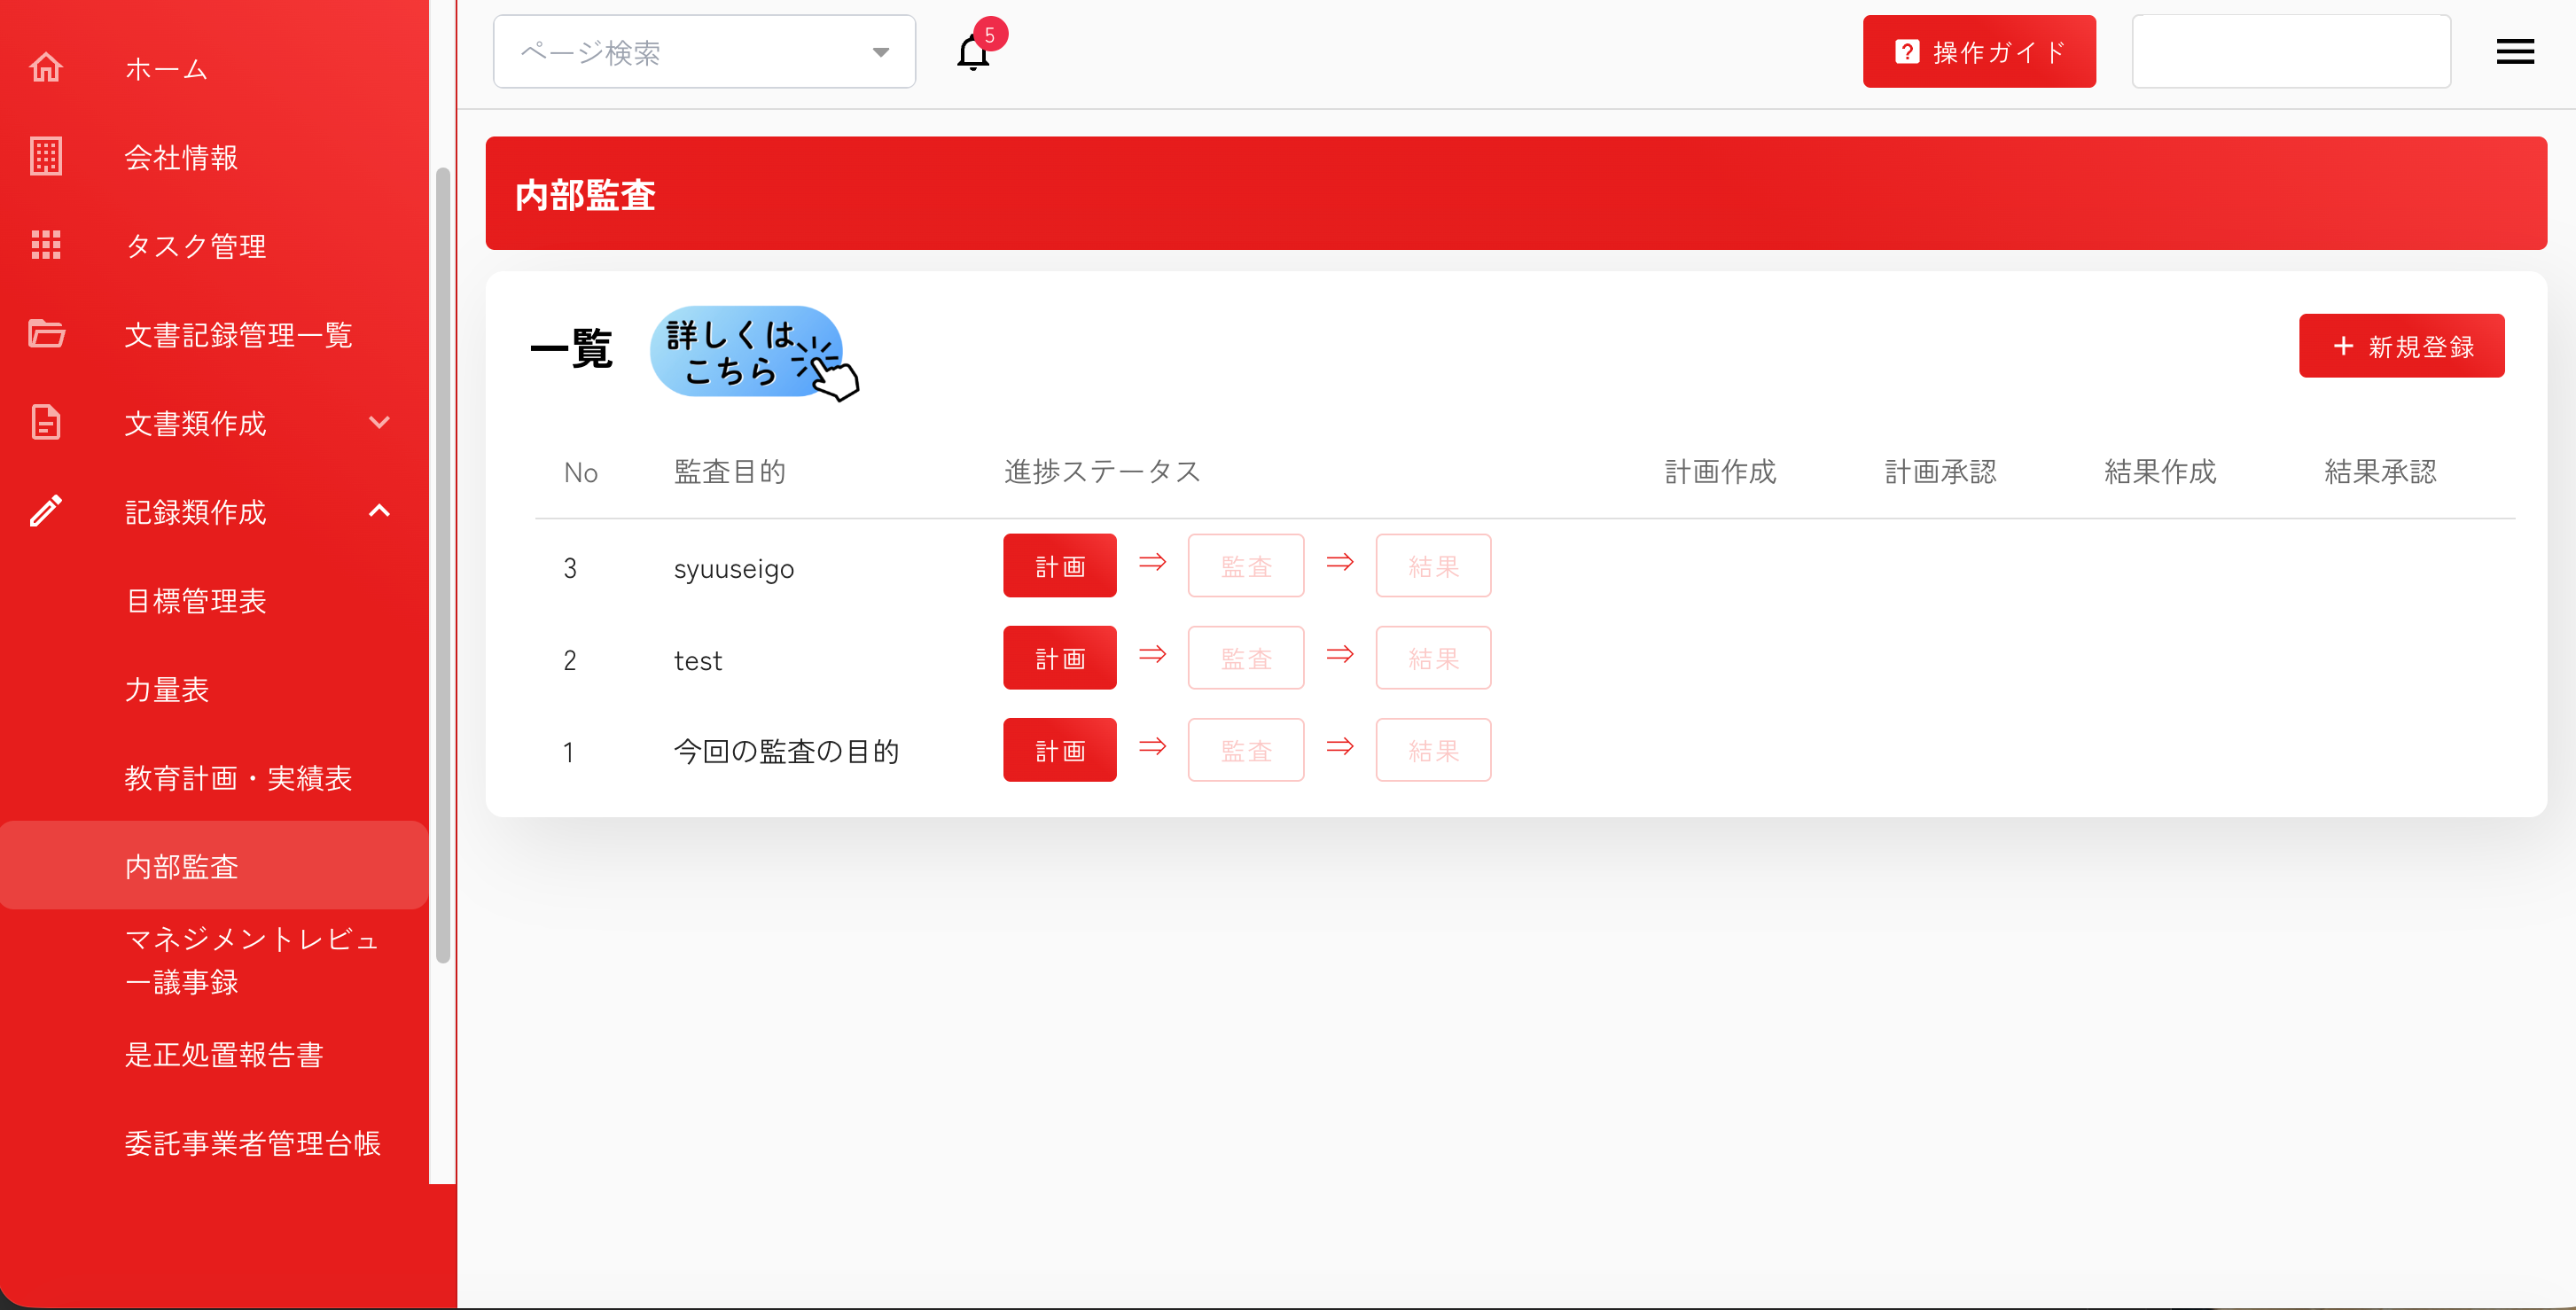Click 結果 button in test row
Screen dimensions: 2576x1310
(1433, 658)
